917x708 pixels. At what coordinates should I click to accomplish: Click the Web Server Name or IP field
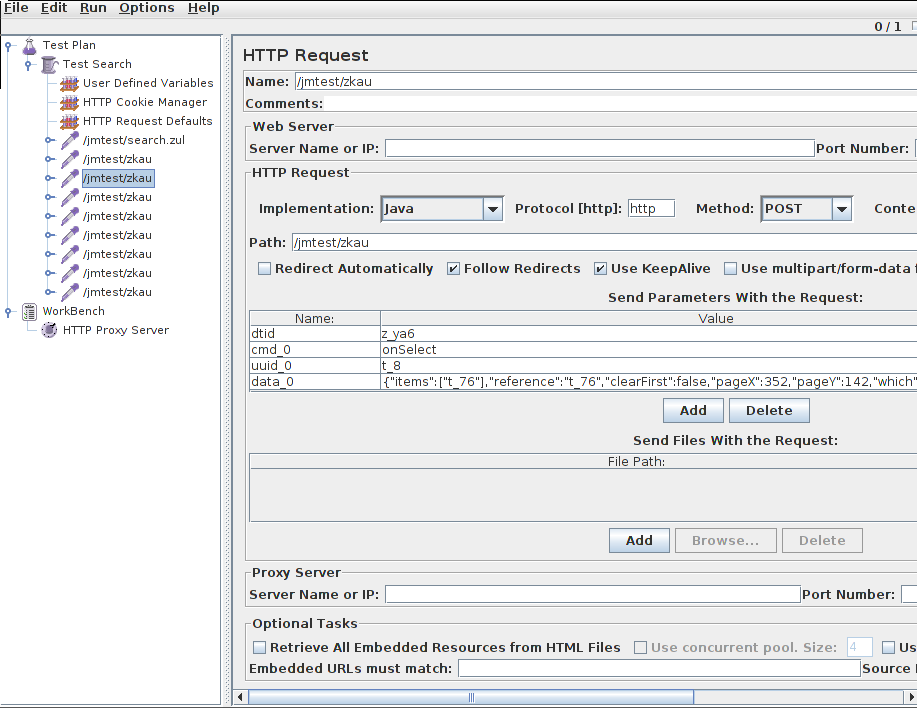[599, 148]
